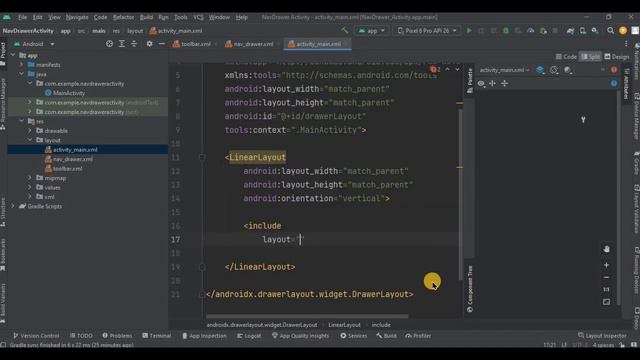Toggle the Component Tree side panel

coord(470,289)
